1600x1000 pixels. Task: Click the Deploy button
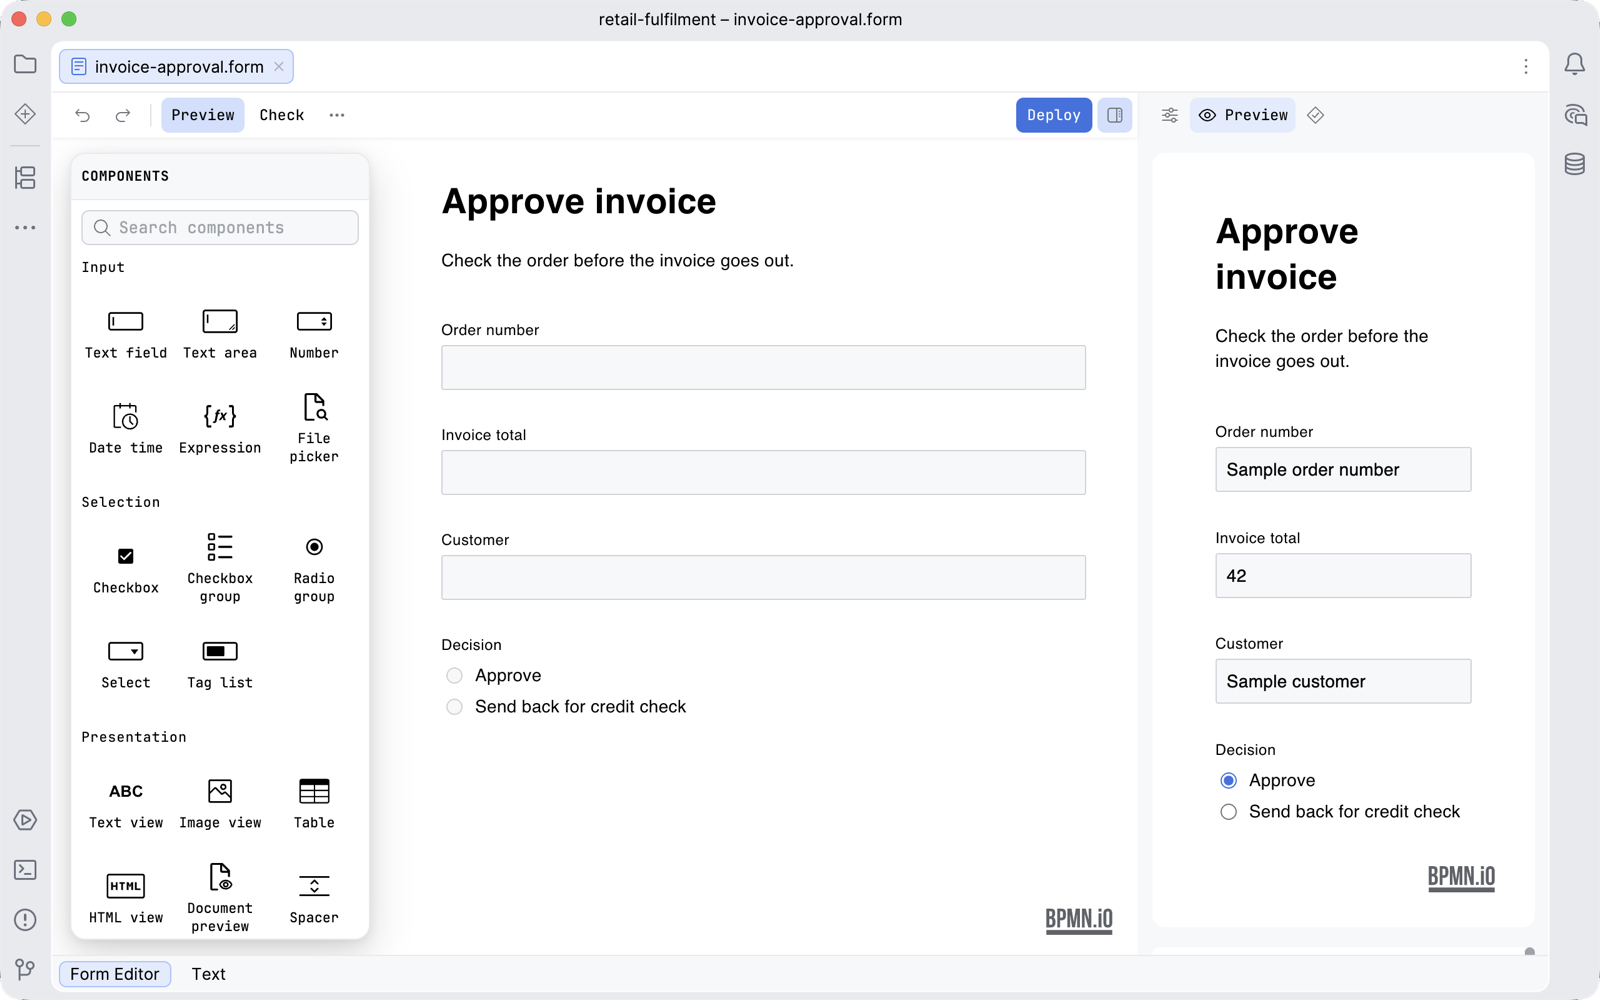coord(1054,115)
